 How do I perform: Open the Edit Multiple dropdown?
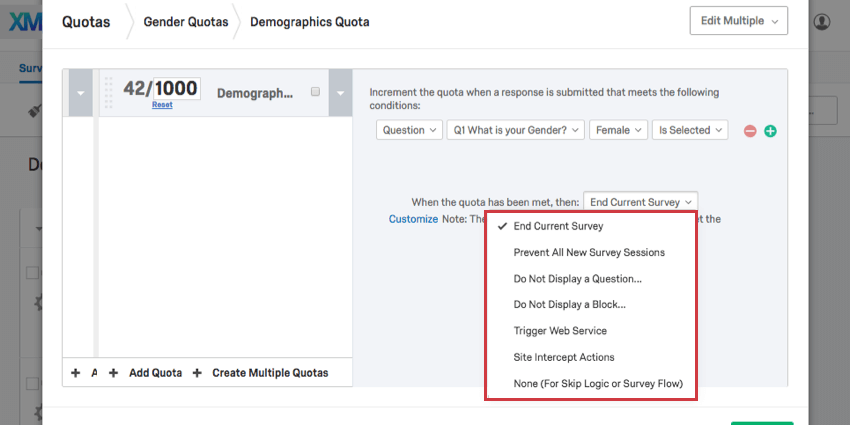point(738,21)
